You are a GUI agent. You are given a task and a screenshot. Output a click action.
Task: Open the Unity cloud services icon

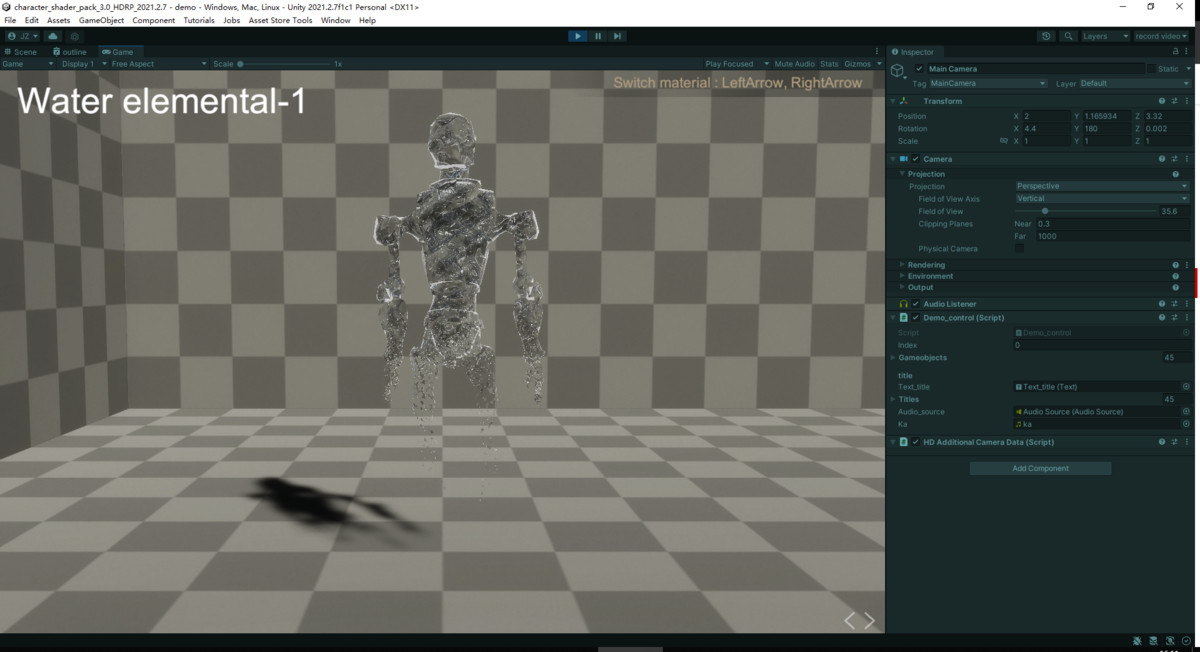click(53, 36)
